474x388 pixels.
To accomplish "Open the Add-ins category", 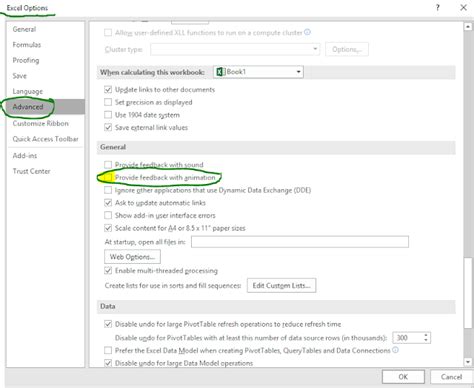I will (25, 156).
